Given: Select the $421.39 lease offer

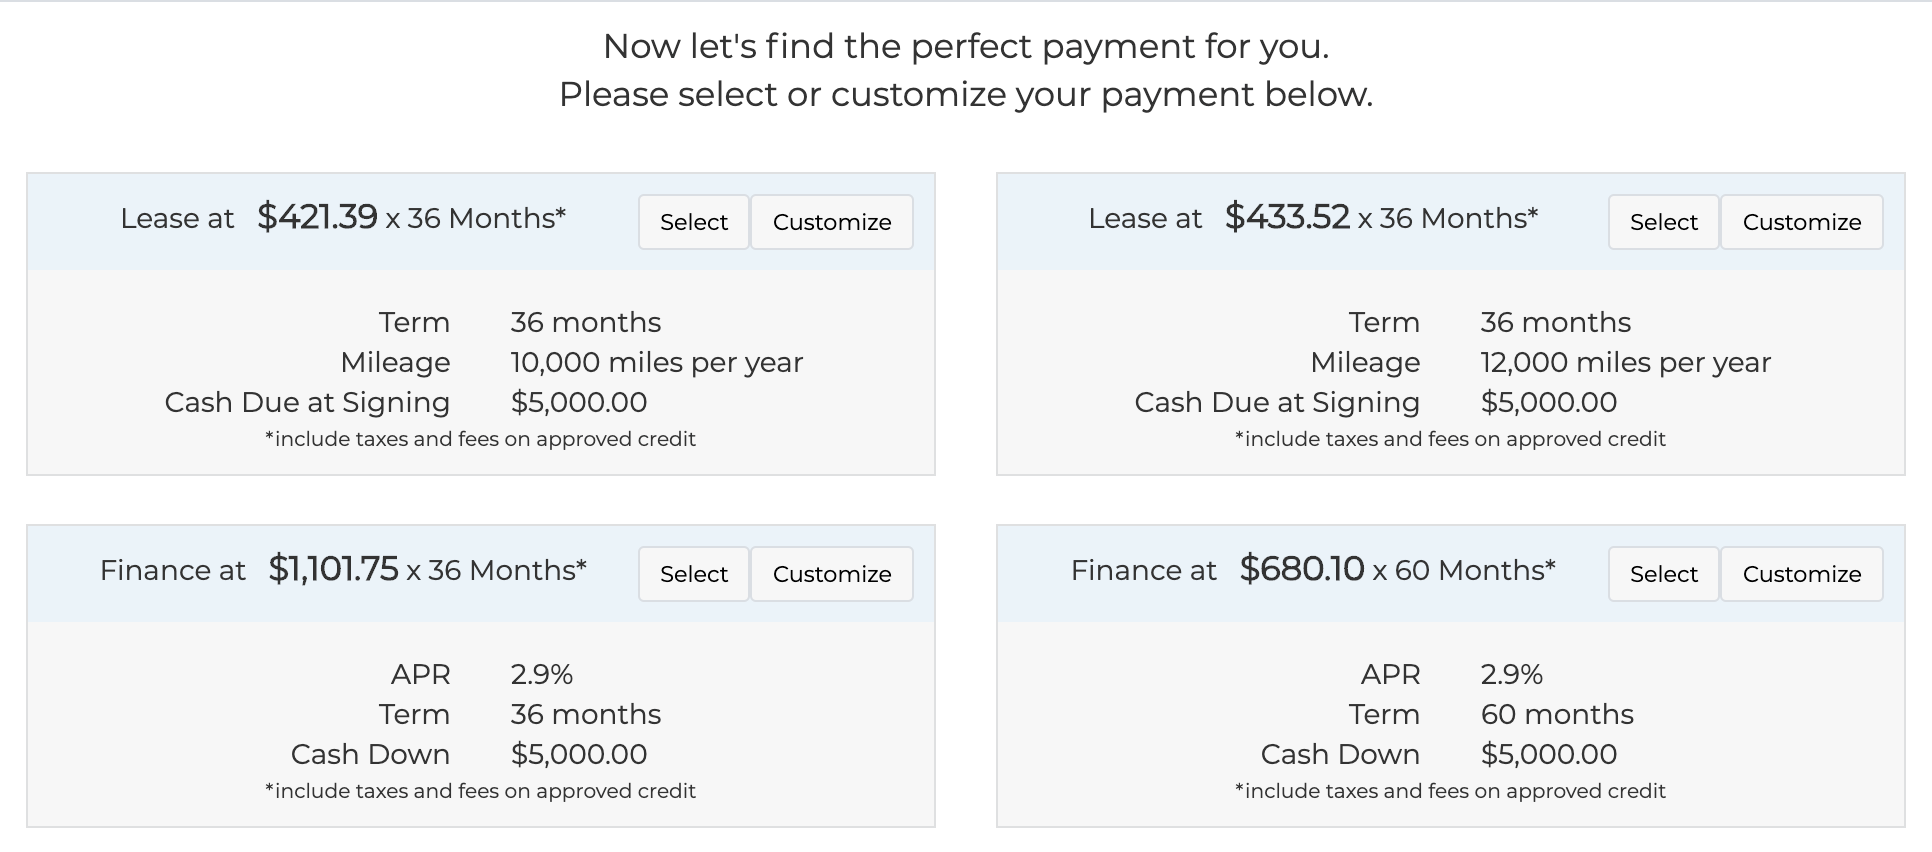Looking at the screenshot, I should [x=694, y=222].
